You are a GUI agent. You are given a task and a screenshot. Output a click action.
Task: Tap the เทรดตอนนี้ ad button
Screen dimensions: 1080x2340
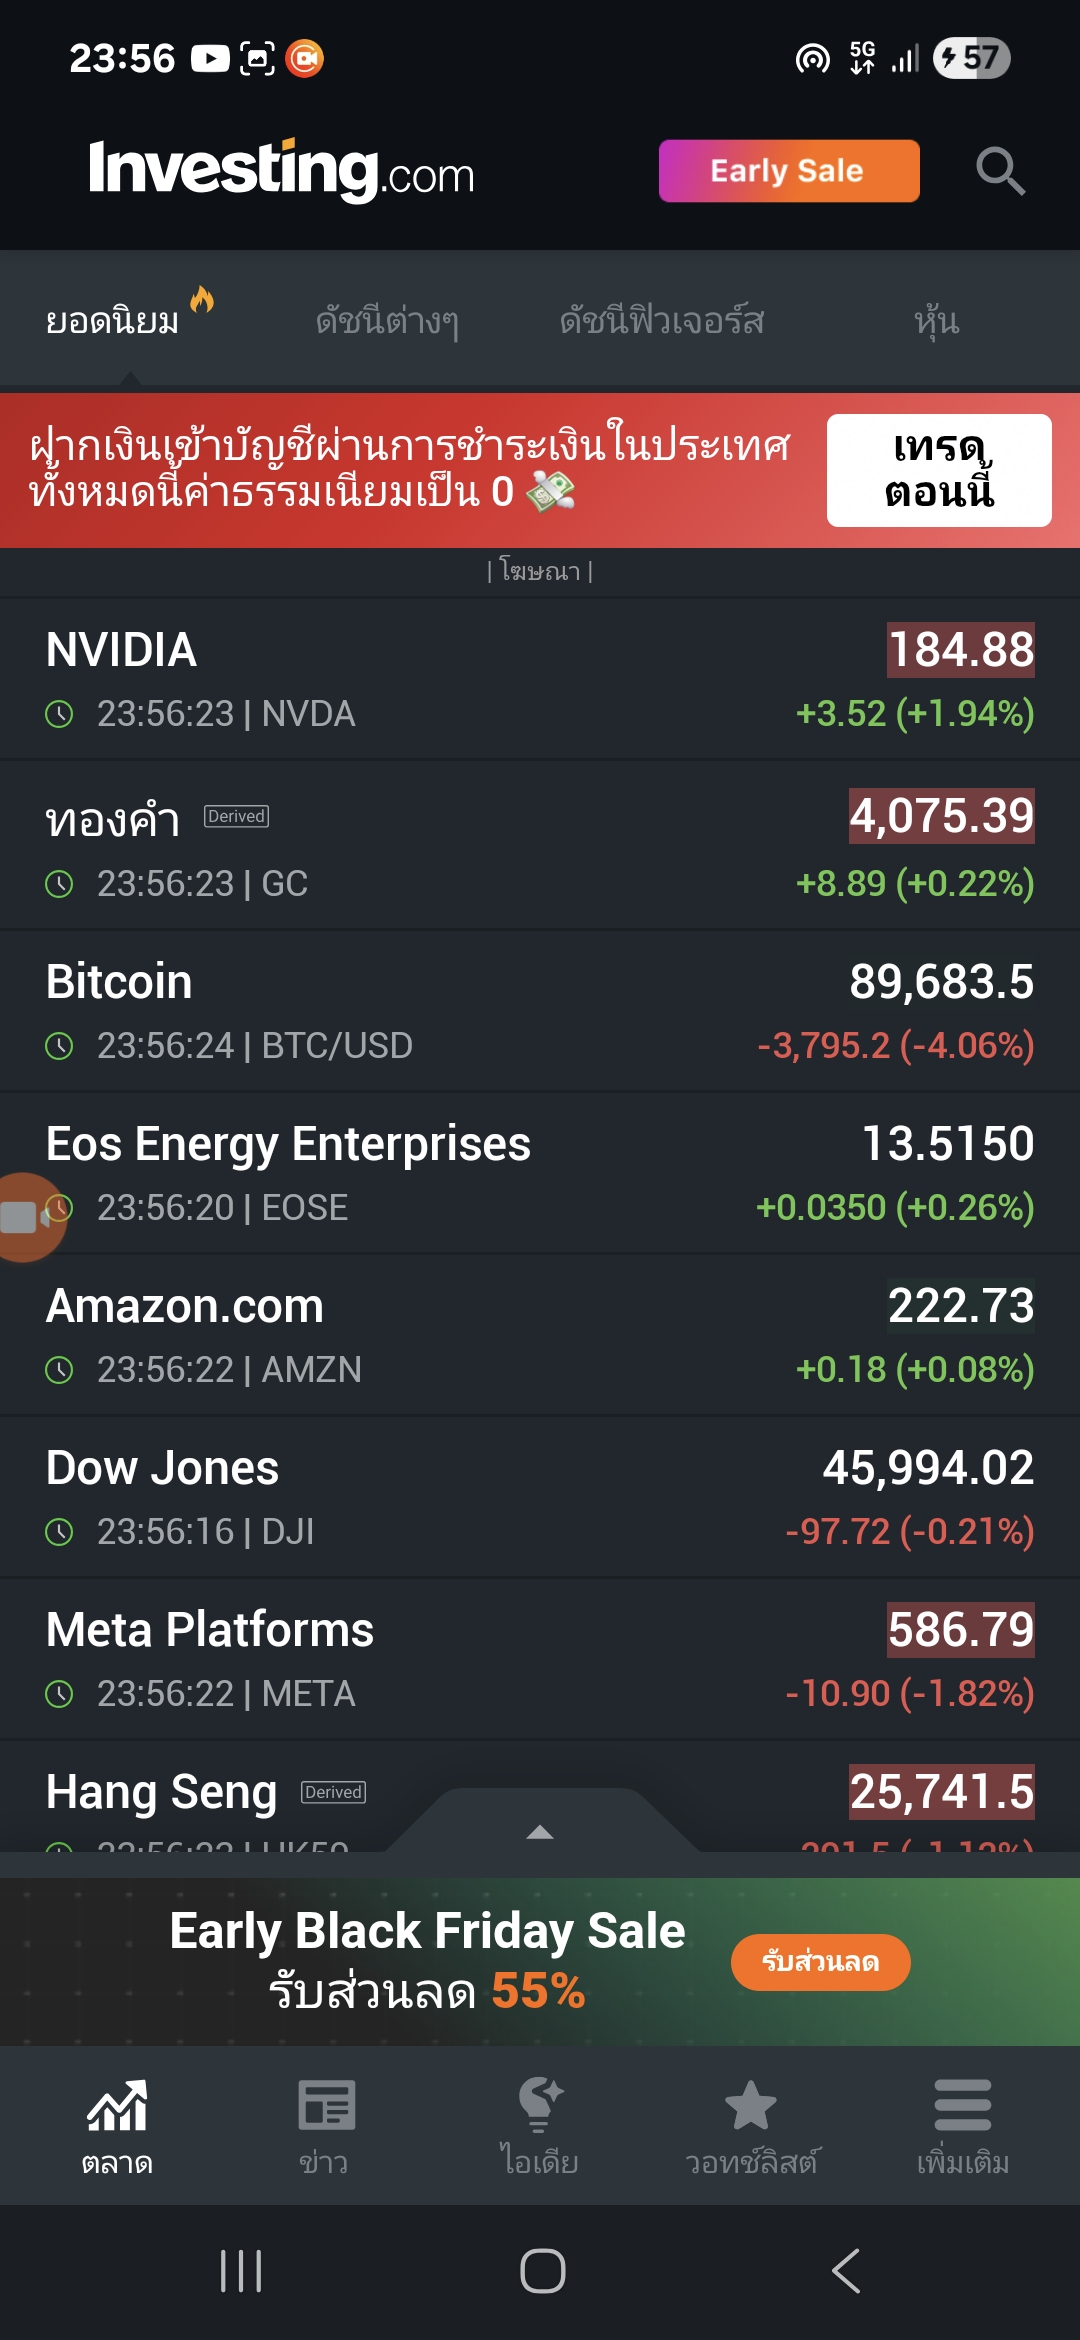click(x=938, y=470)
